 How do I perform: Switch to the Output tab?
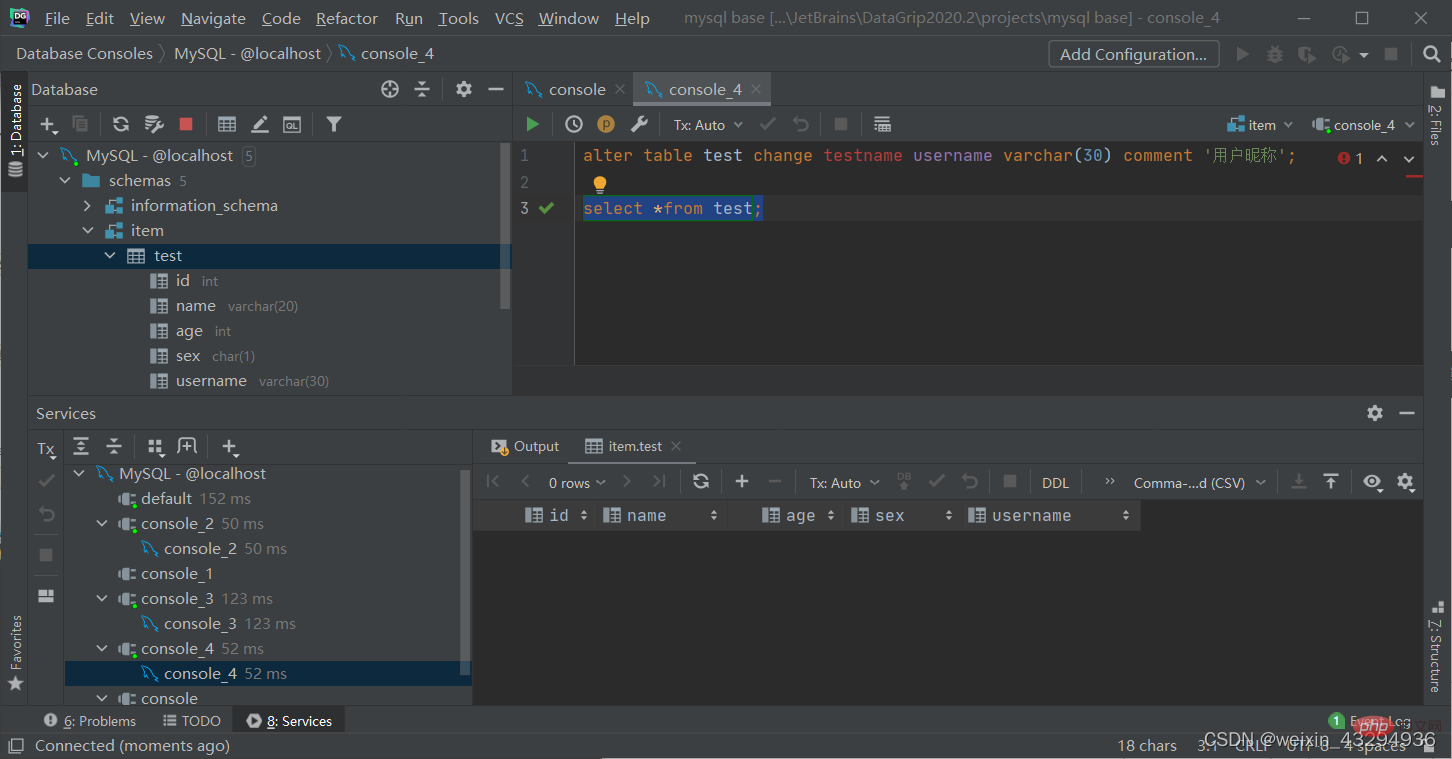pyautogui.click(x=525, y=446)
